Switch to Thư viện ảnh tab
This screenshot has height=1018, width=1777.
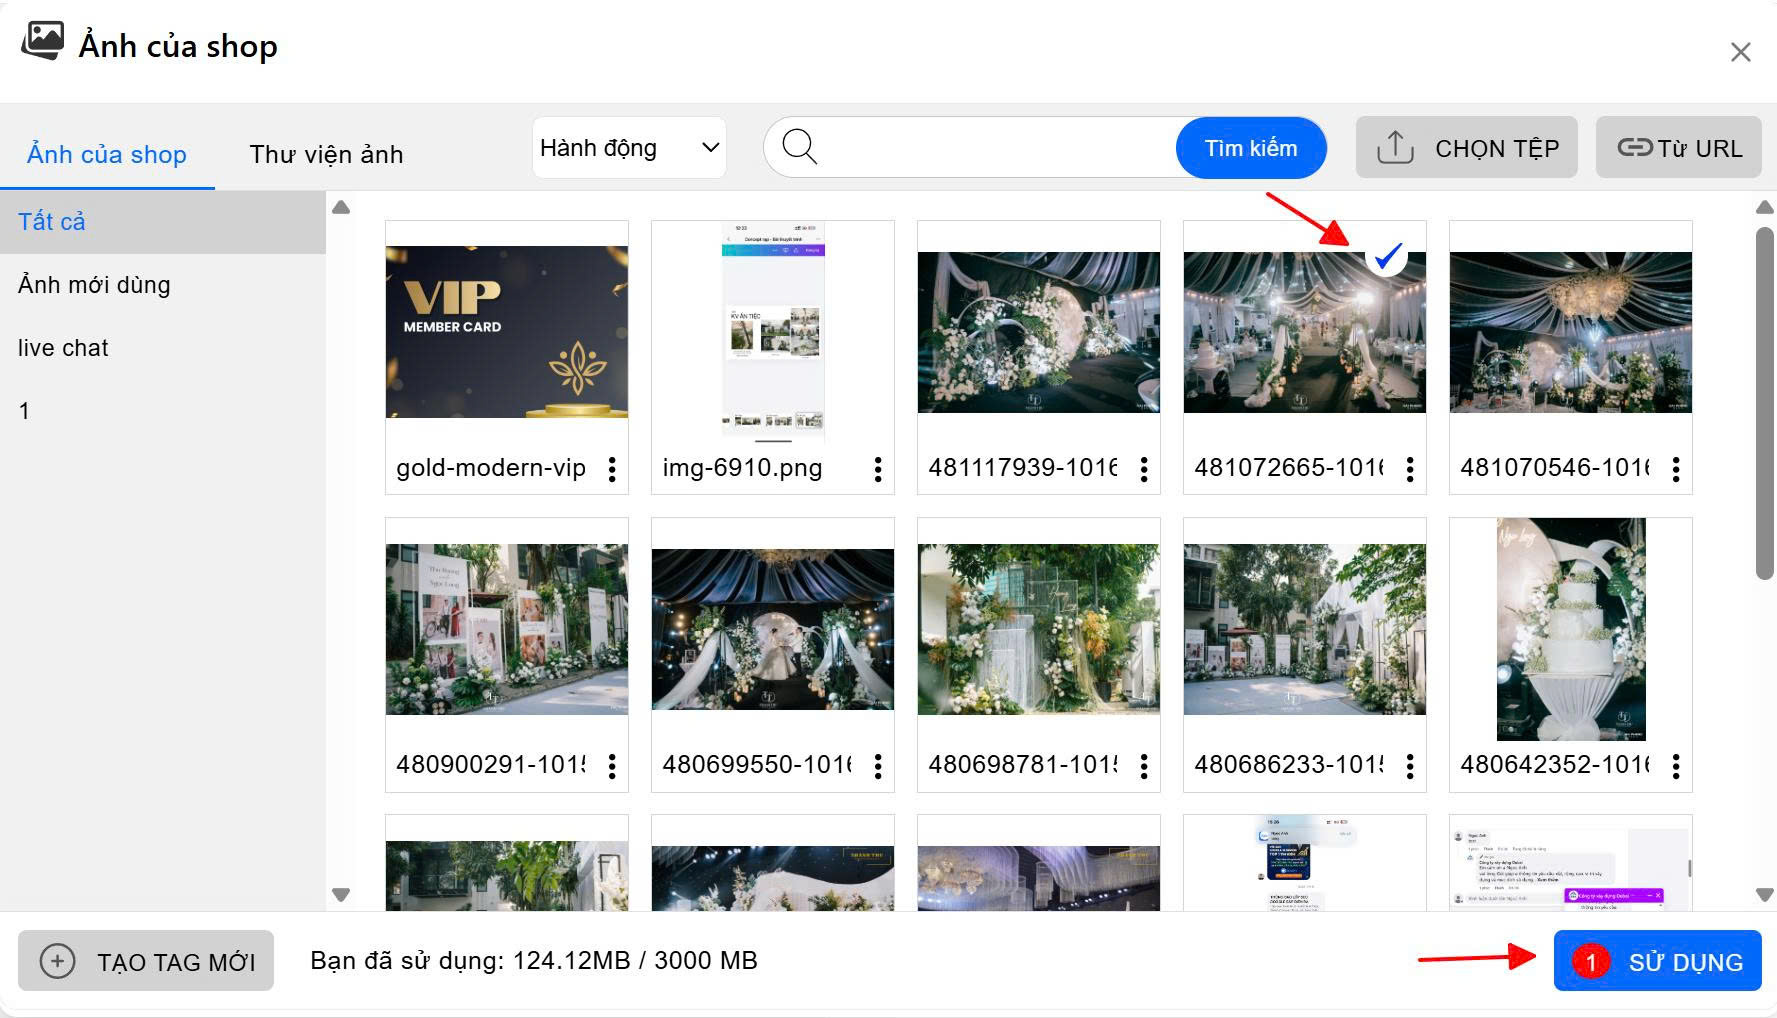point(326,154)
